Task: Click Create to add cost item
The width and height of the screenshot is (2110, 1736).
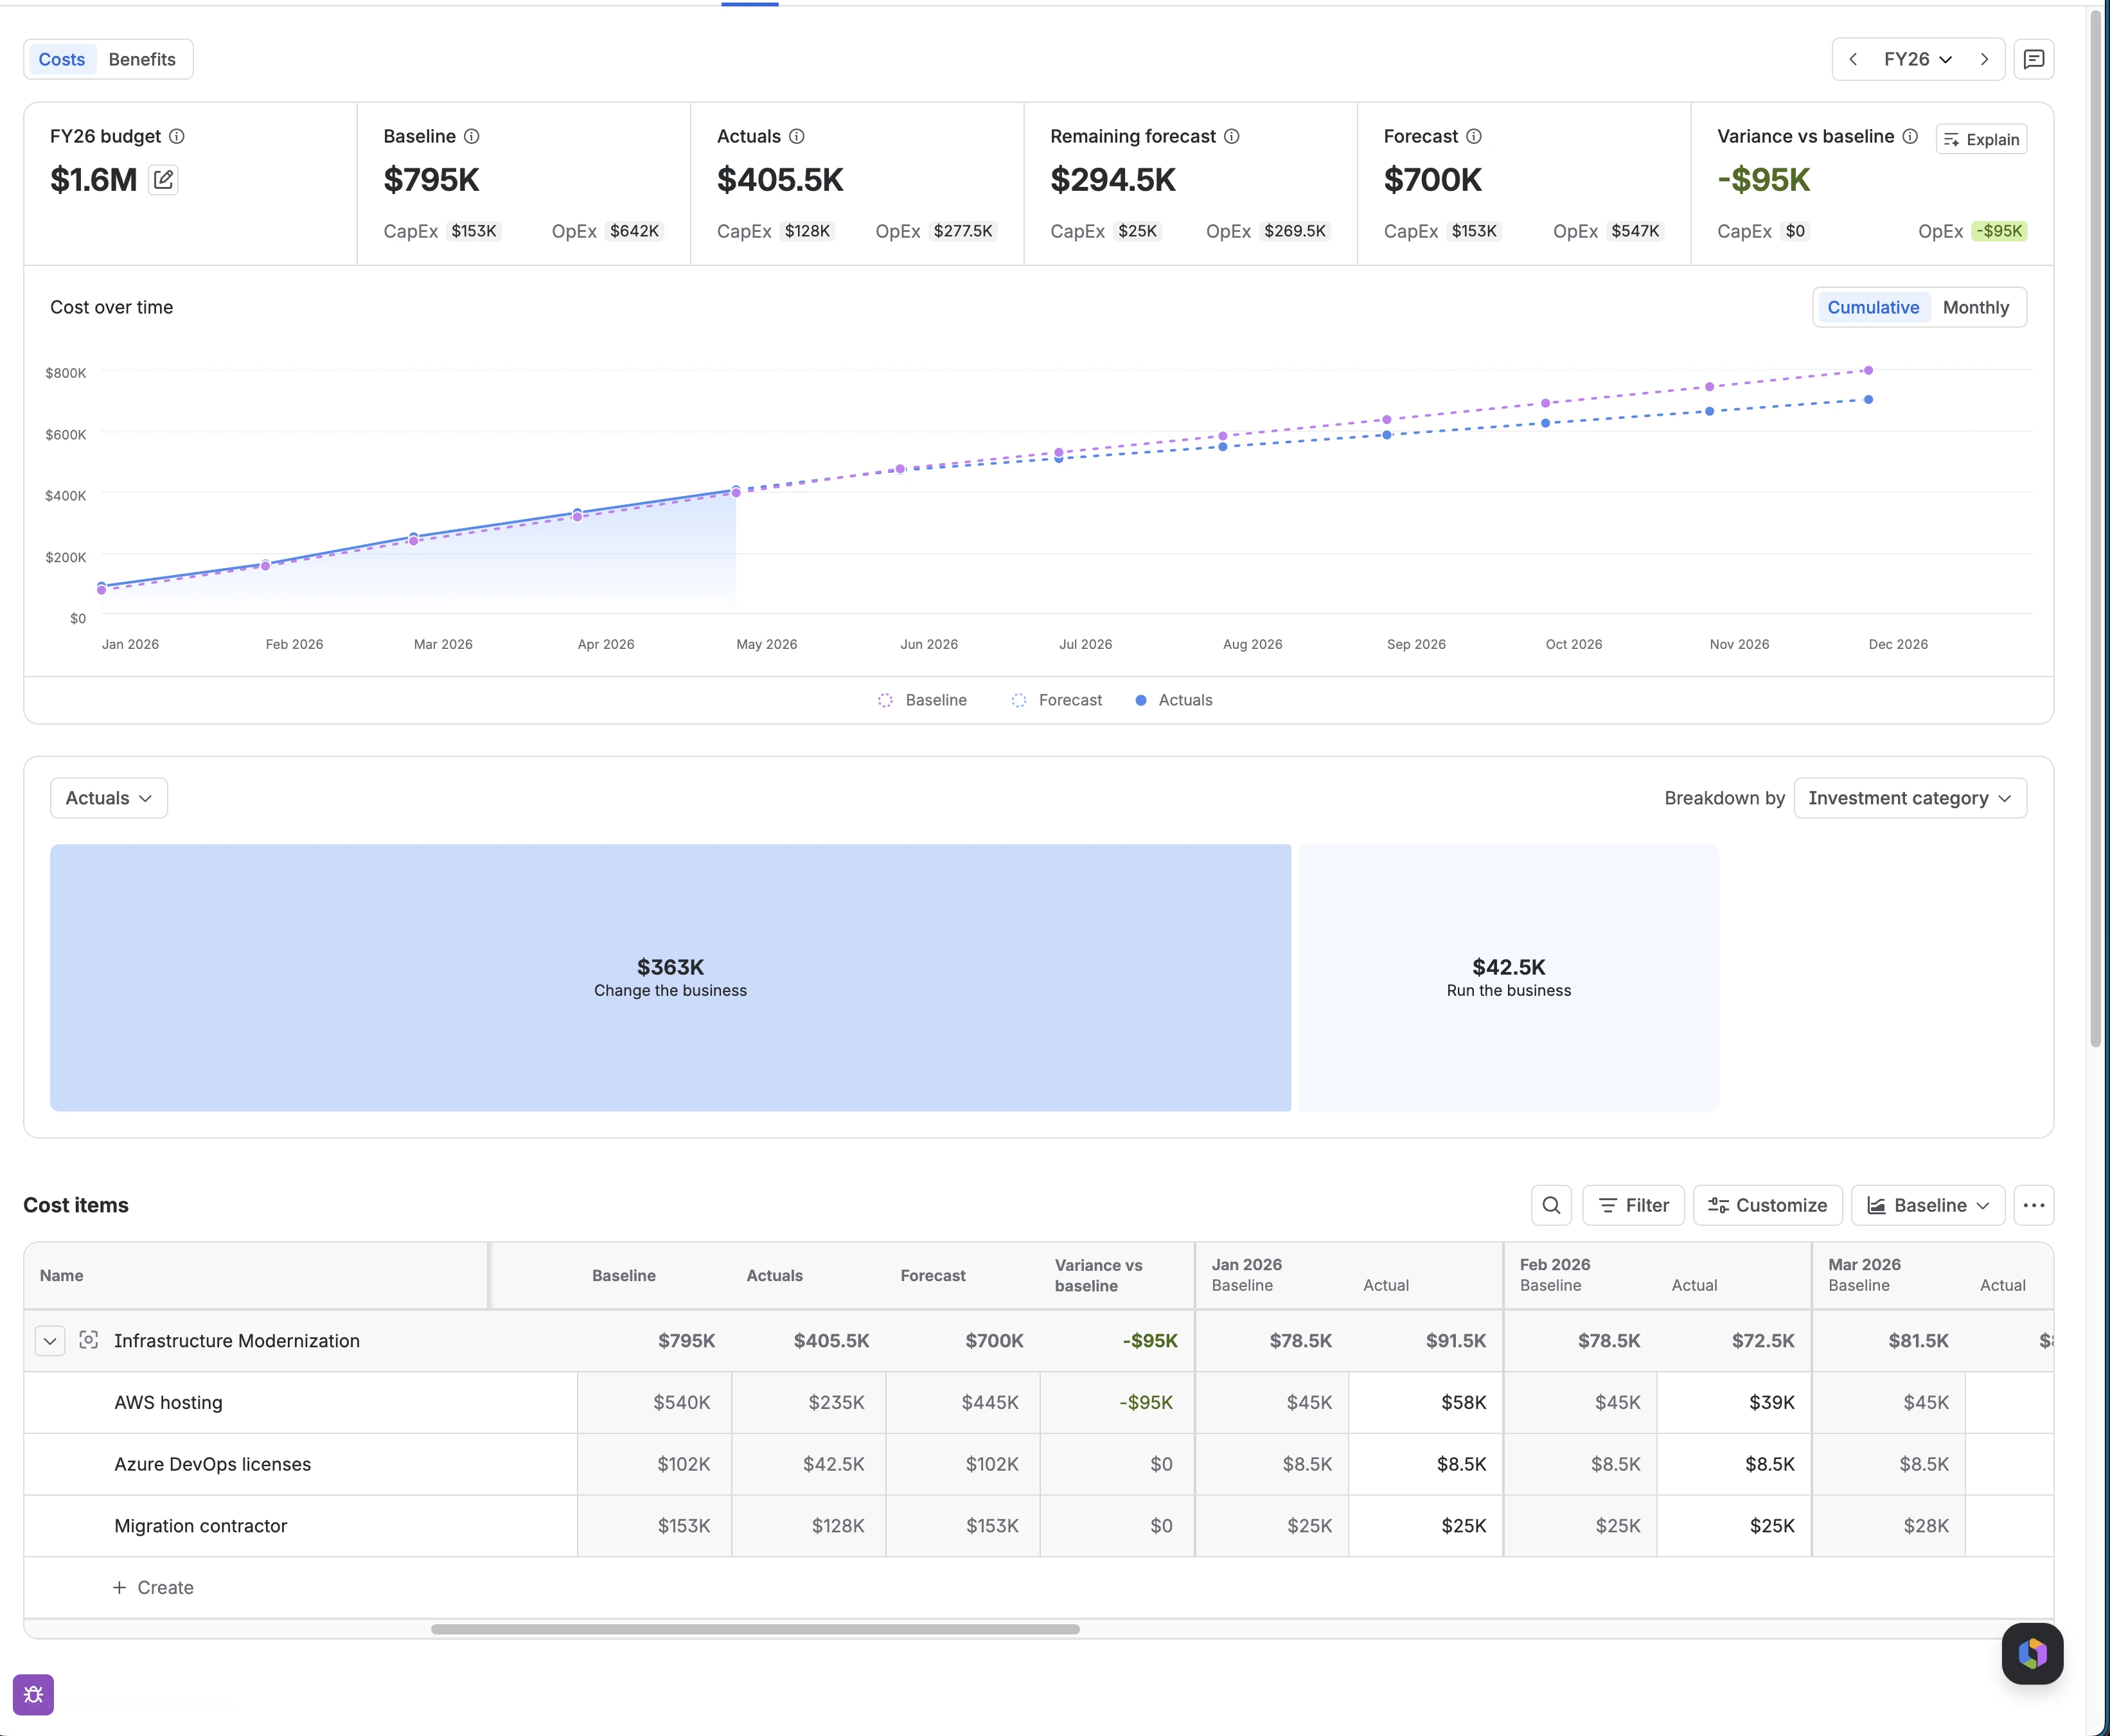Action: click(153, 1587)
